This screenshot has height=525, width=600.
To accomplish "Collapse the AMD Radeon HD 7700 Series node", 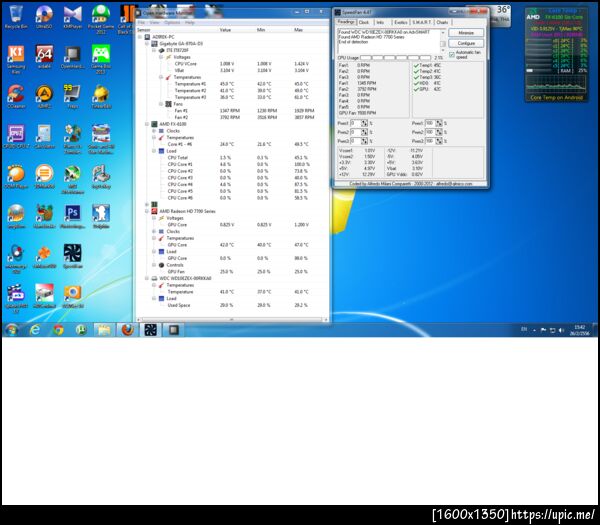I will (x=147, y=211).
